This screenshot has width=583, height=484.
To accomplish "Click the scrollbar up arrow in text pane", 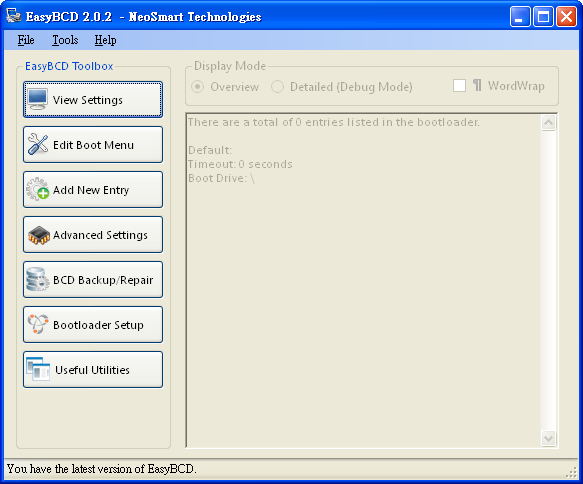I will click(548, 122).
